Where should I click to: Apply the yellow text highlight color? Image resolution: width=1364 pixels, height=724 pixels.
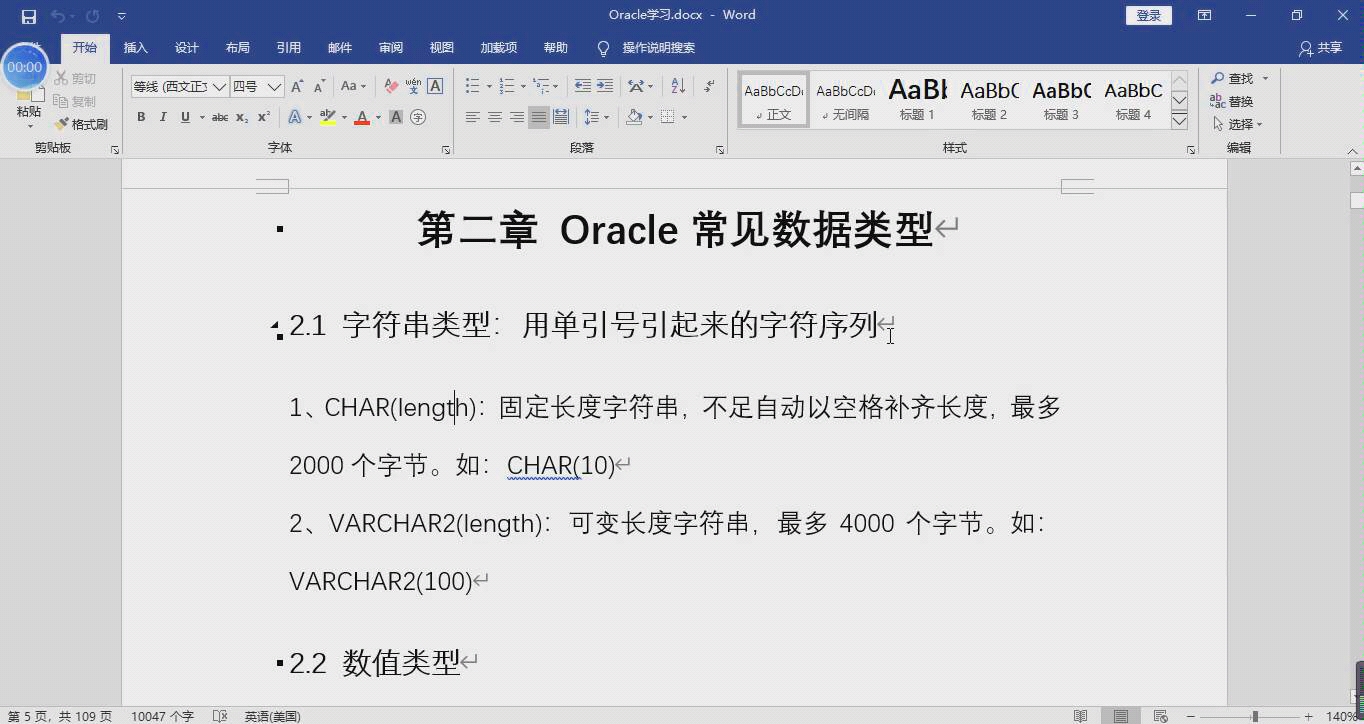[328, 117]
